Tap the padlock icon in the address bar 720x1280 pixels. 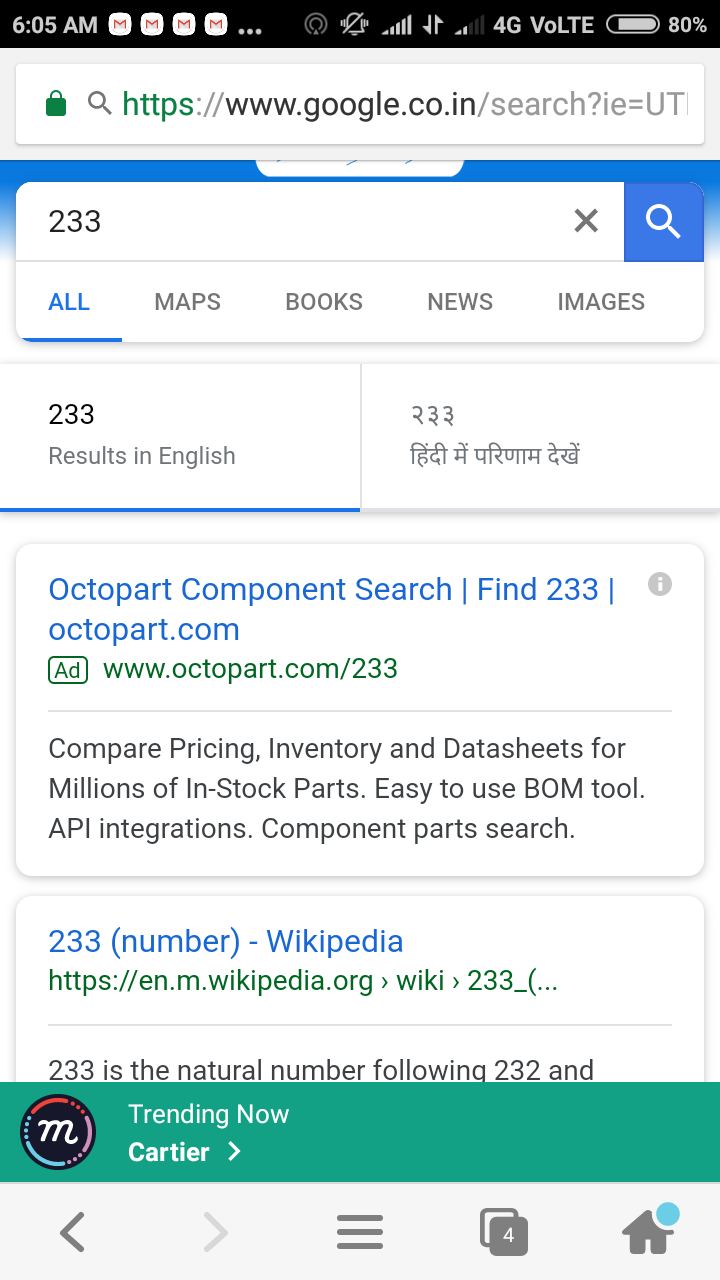[x=57, y=103]
